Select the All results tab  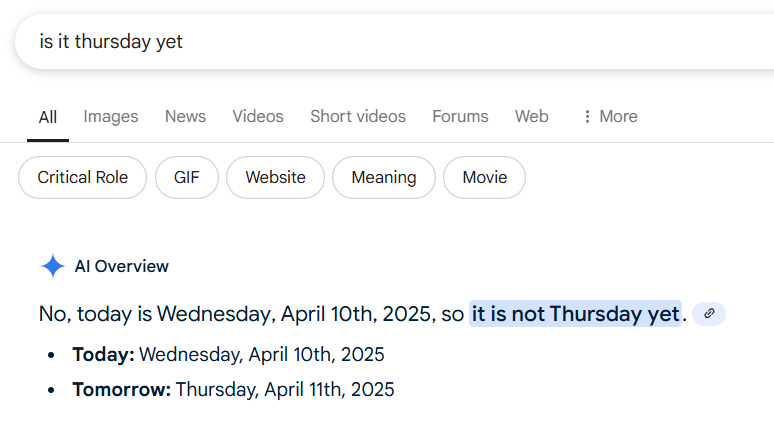(48, 117)
